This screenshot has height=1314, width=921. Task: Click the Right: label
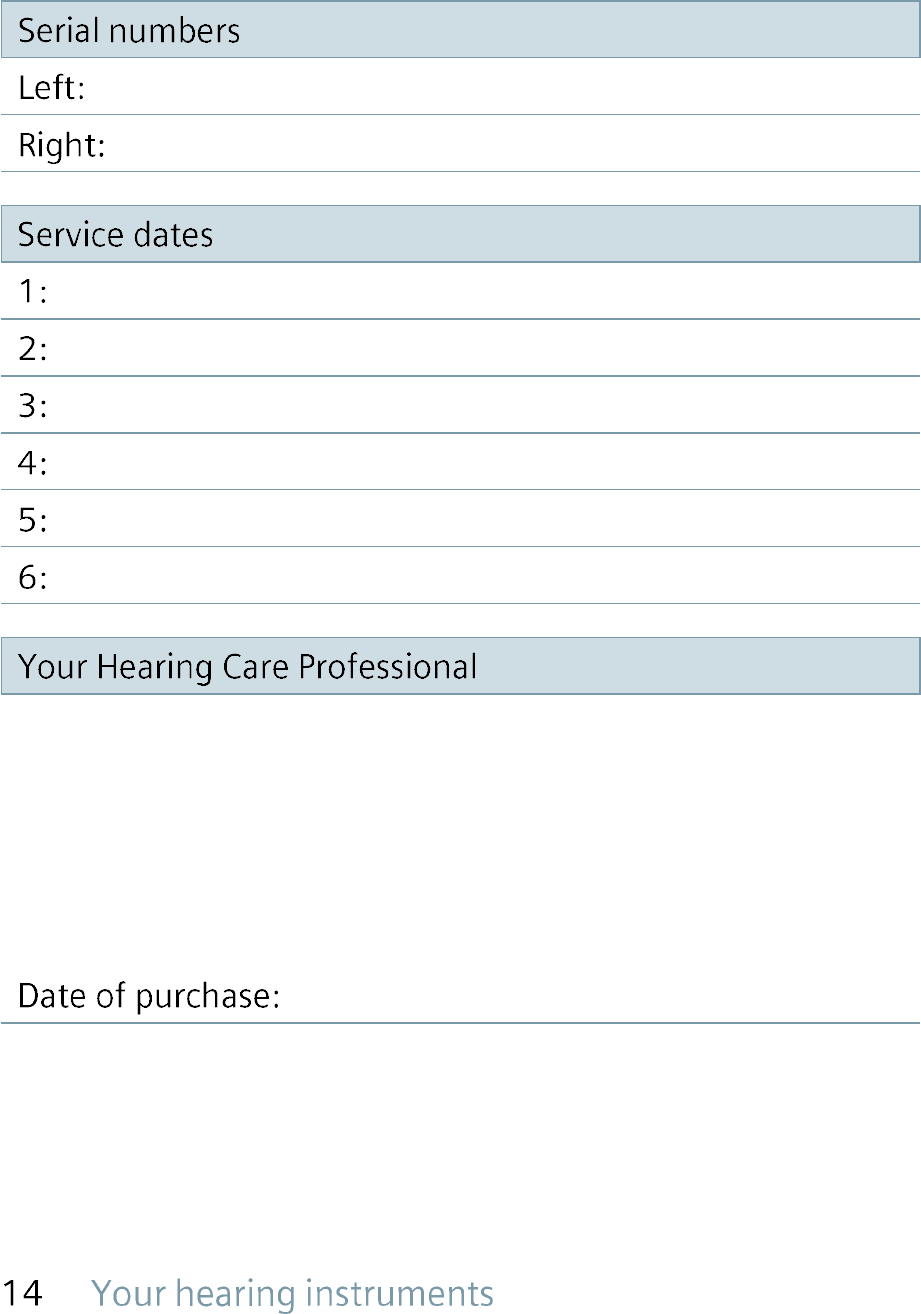tap(62, 146)
